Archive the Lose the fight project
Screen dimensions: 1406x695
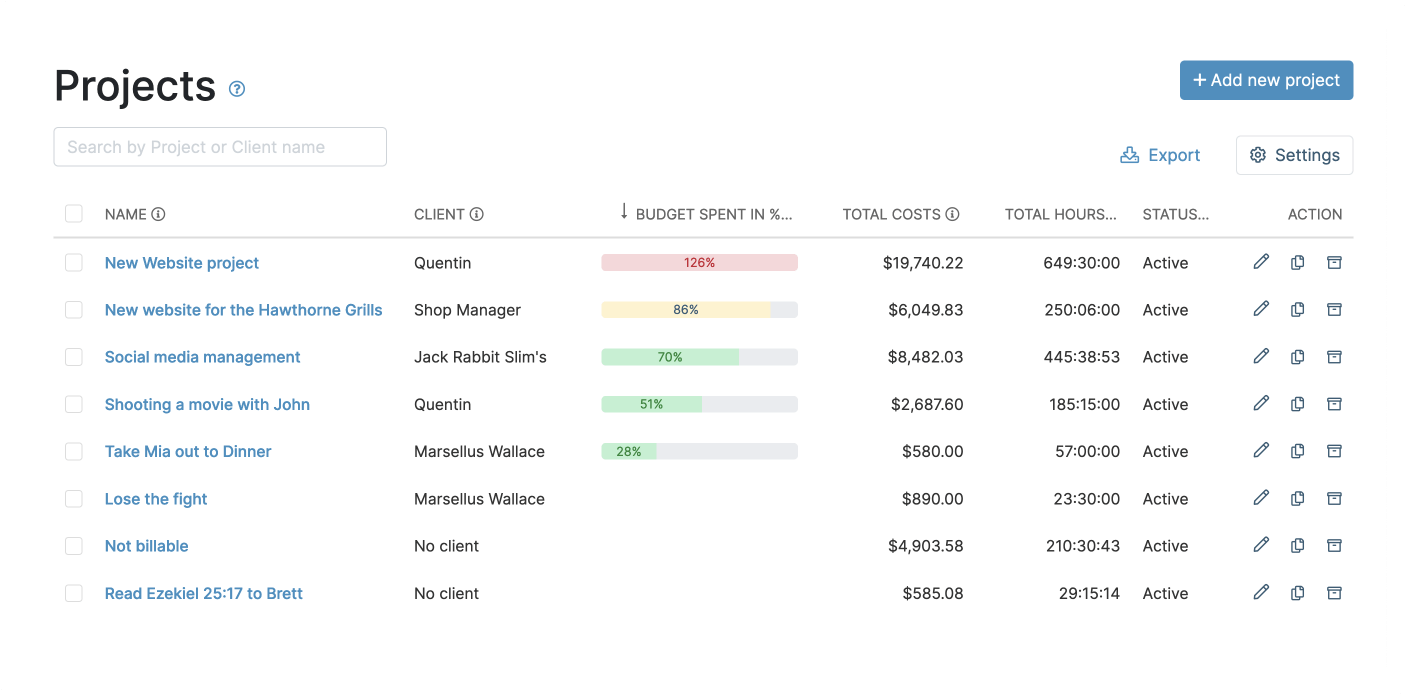click(1334, 498)
